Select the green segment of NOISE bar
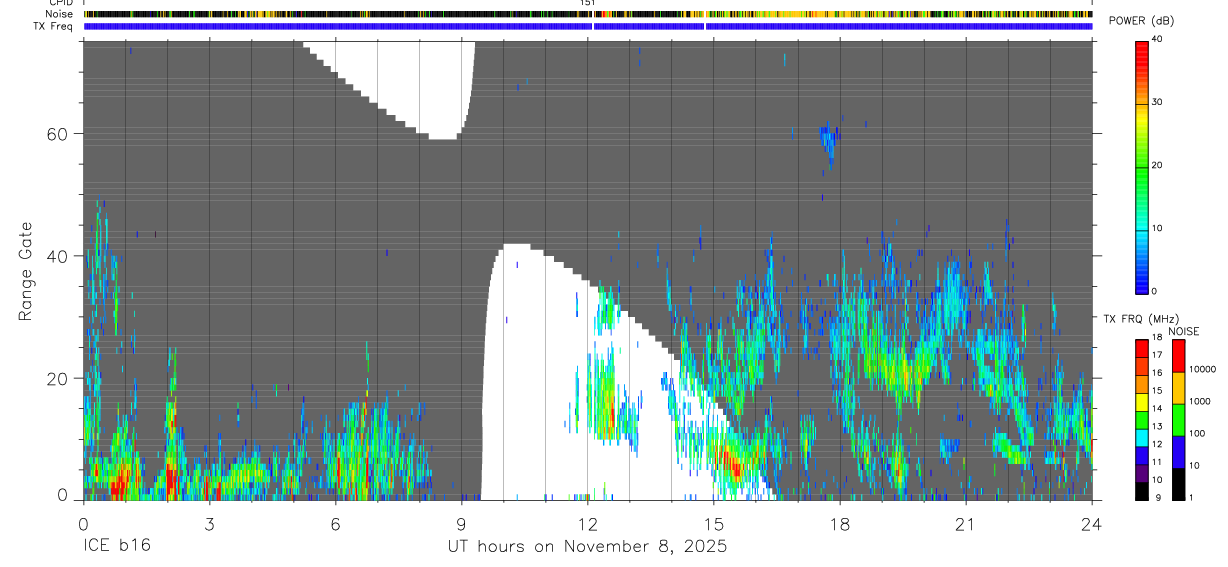Image resolution: width=1228 pixels, height=567 pixels. pos(1178,420)
